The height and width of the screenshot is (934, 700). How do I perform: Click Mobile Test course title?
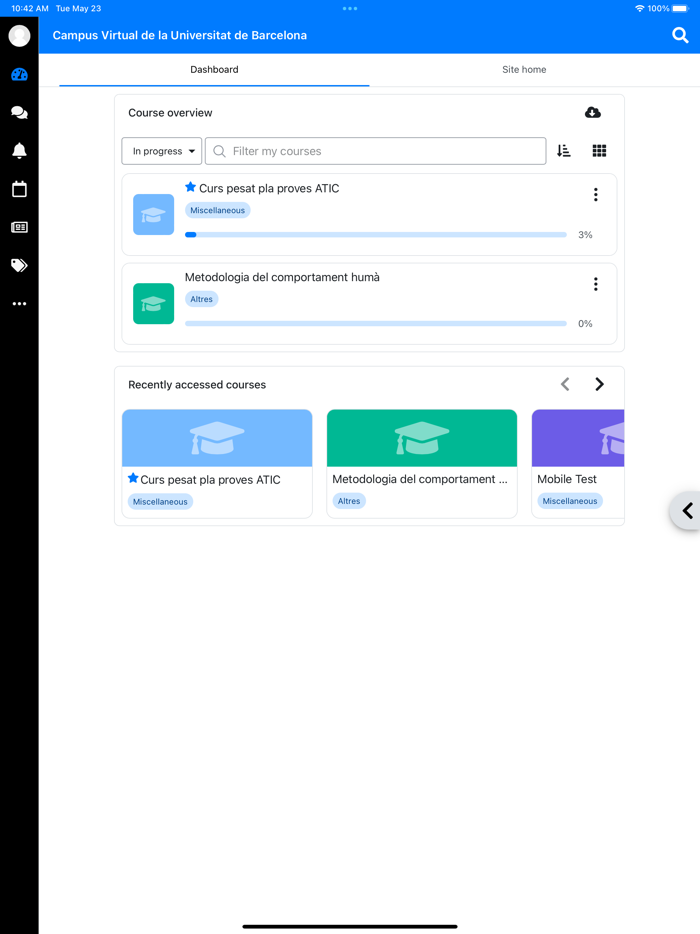tap(567, 479)
